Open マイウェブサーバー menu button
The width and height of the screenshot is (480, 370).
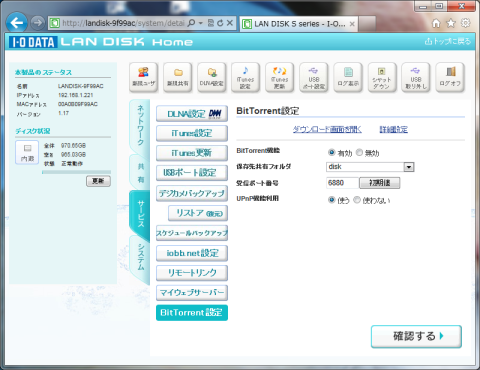192,293
